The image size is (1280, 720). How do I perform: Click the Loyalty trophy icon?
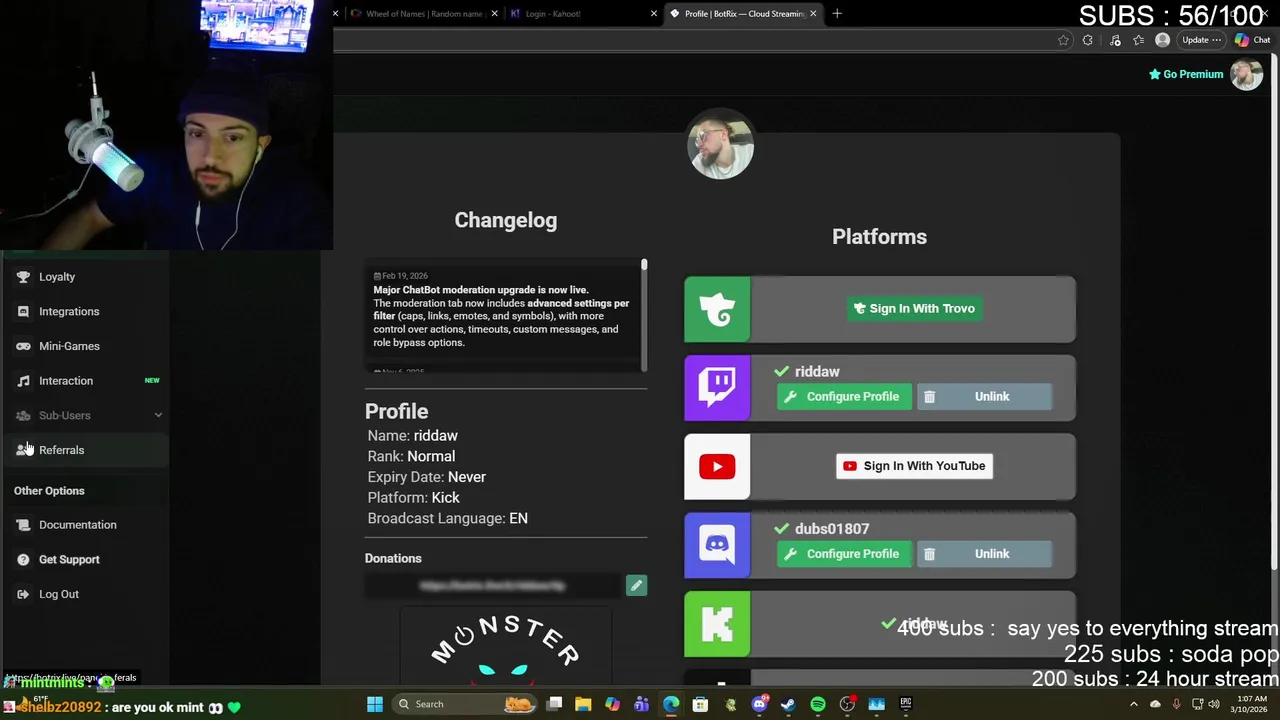coord(23,277)
